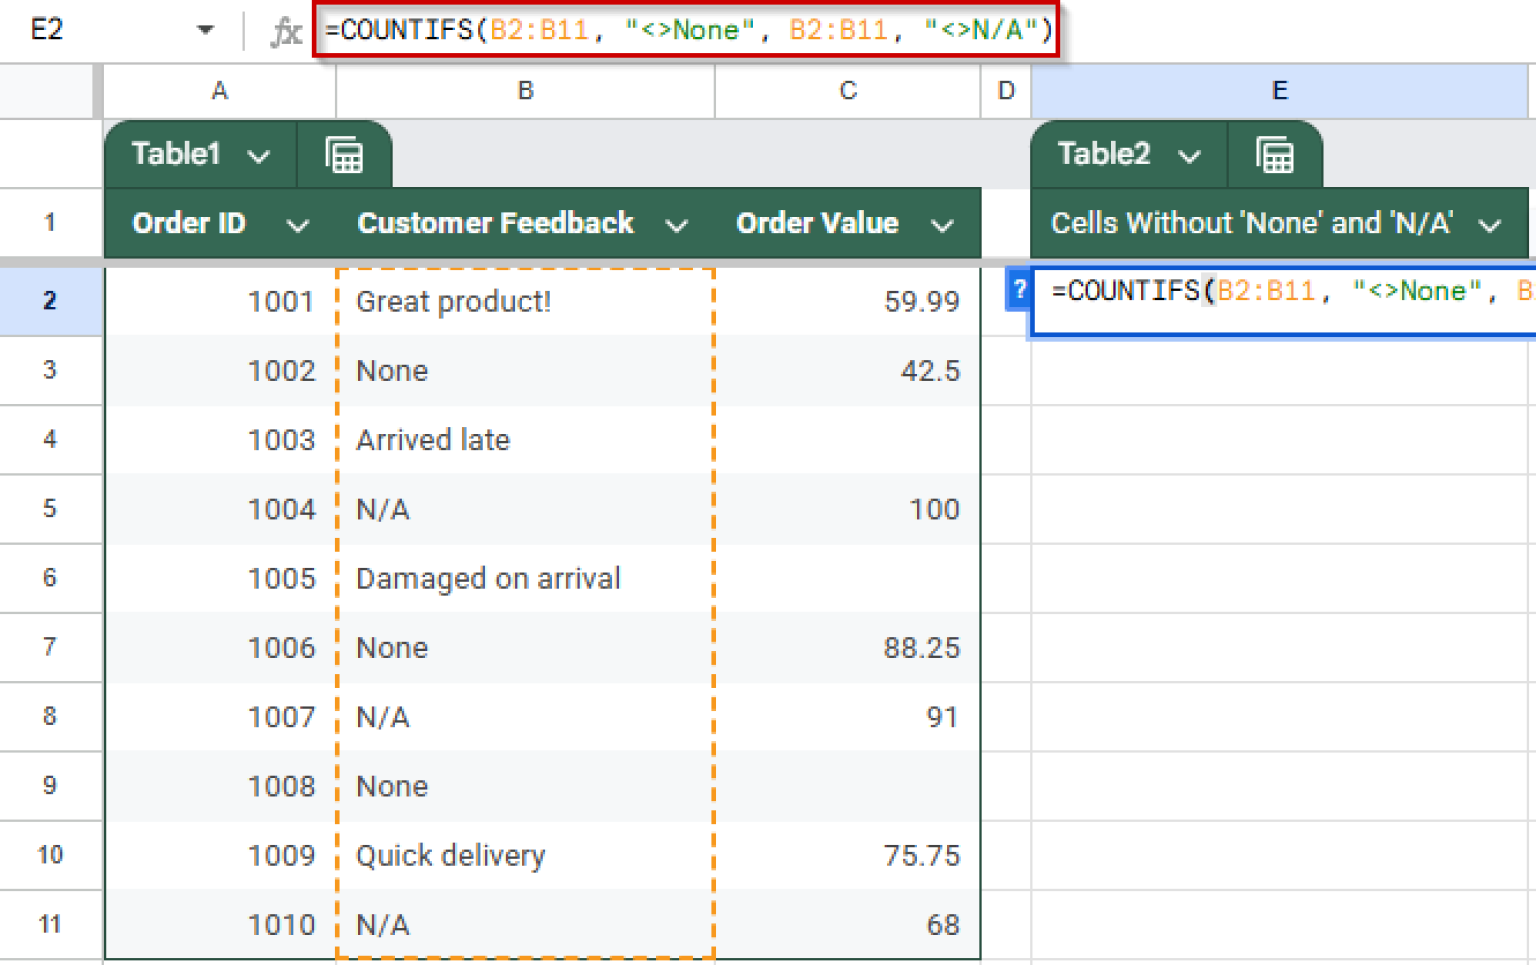Open the Order ID column filter icon
Image resolution: width=1536 pixels, height=965 pixels.
tap(297, 223)
